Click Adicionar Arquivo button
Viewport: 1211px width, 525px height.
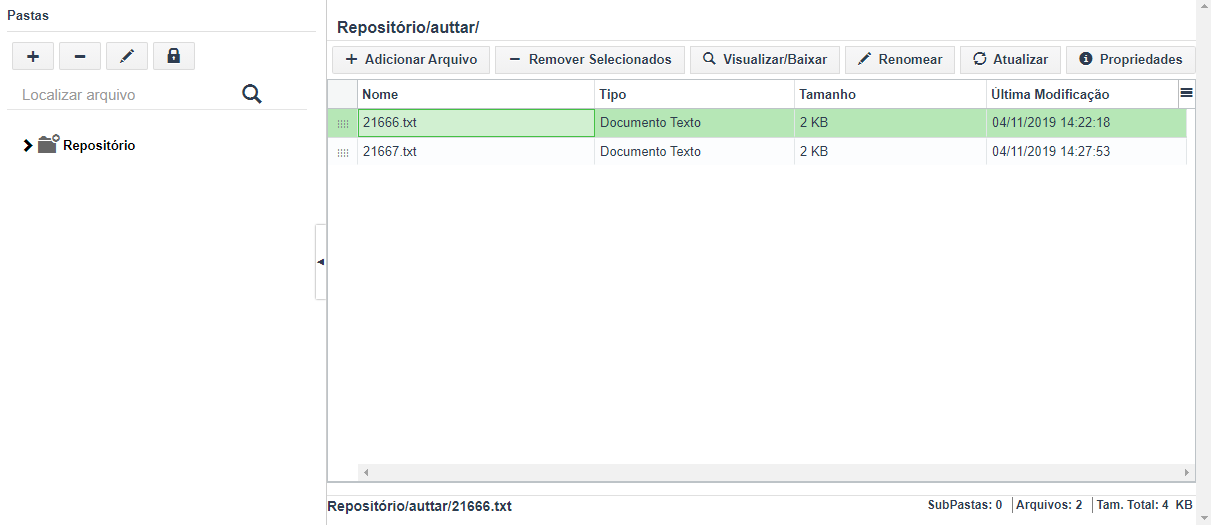411,60
